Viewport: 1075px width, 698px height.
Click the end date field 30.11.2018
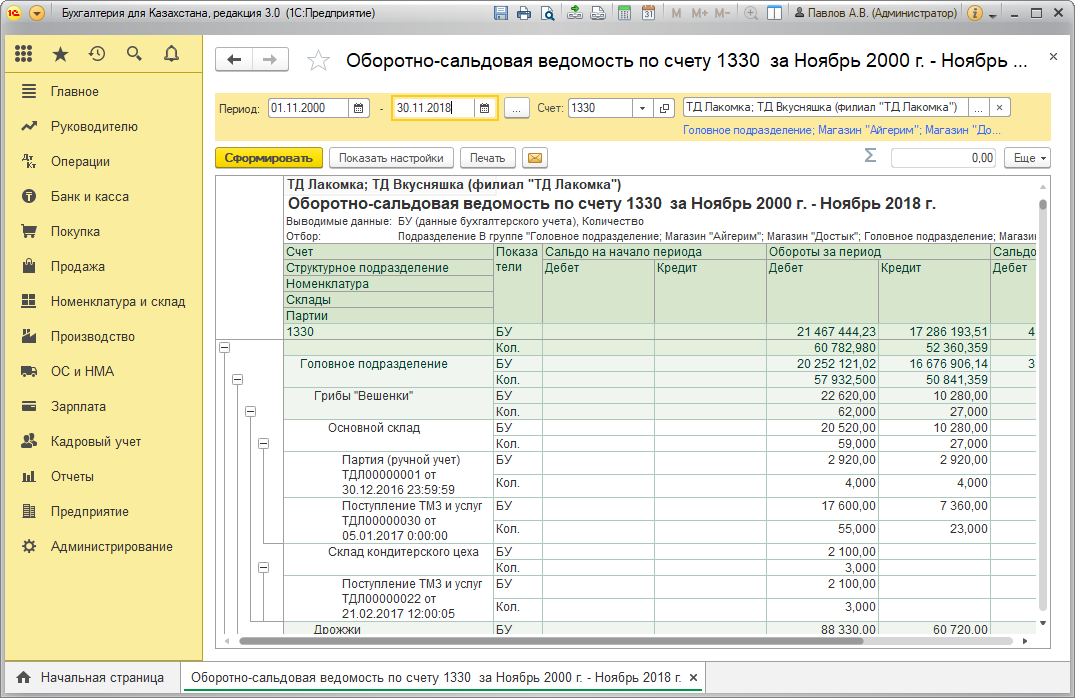[432, 108]
